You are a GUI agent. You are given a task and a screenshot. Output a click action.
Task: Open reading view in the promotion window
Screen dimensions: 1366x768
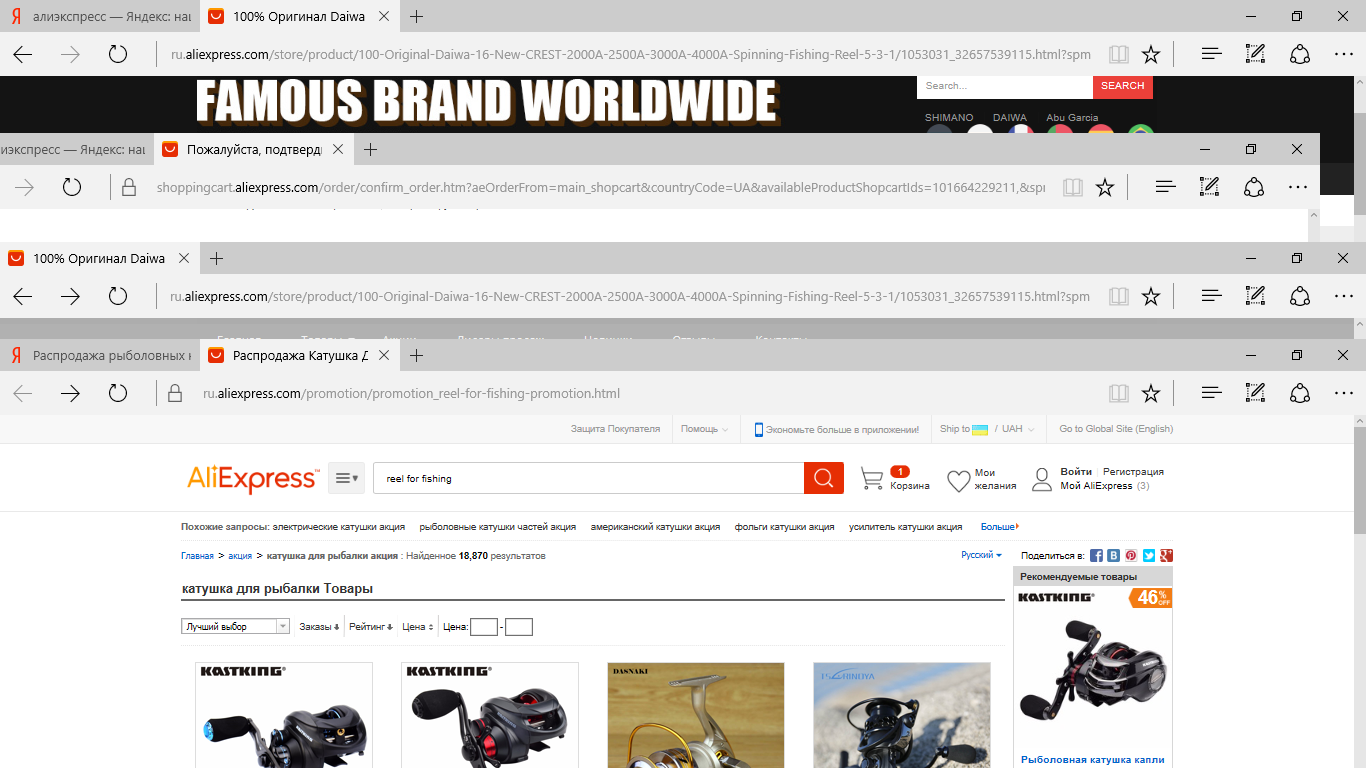click(x=1119, y=393)
